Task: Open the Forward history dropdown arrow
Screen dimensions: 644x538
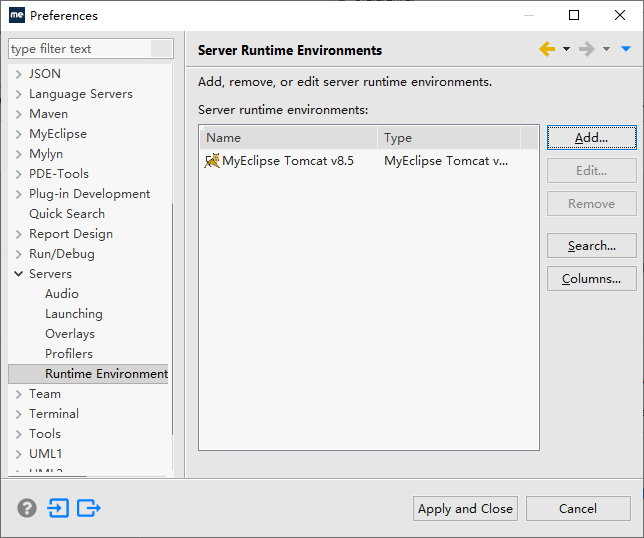Action: [606, 49]
